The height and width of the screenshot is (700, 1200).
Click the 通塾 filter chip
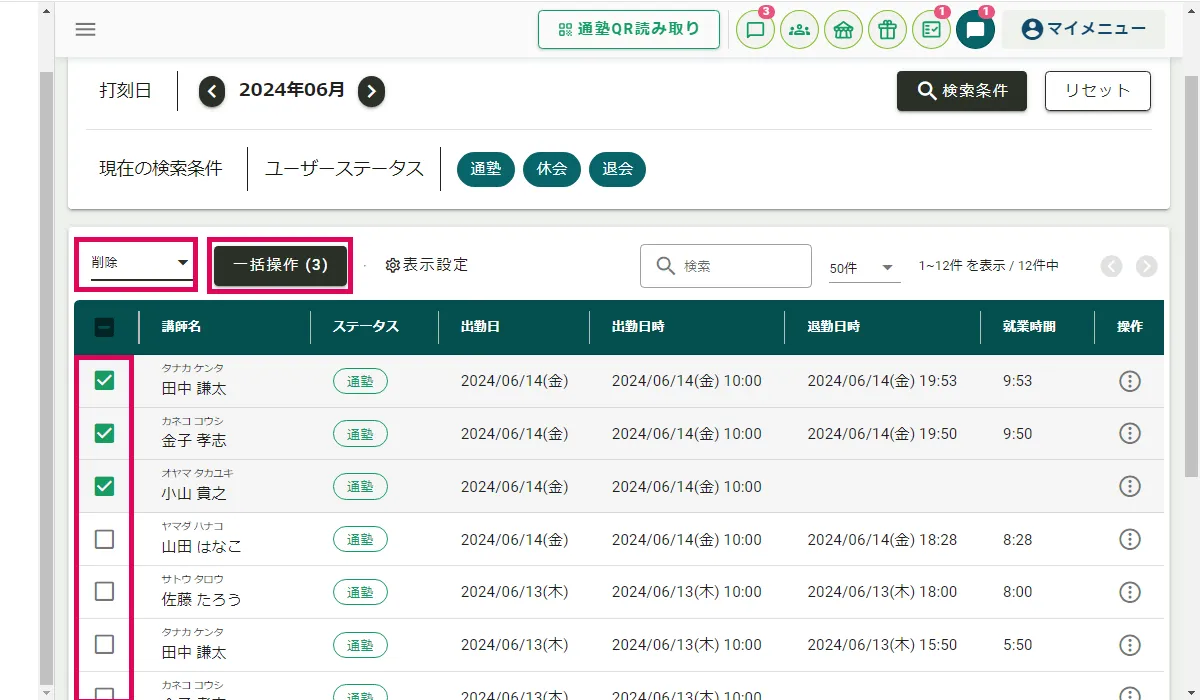(485, 169)
